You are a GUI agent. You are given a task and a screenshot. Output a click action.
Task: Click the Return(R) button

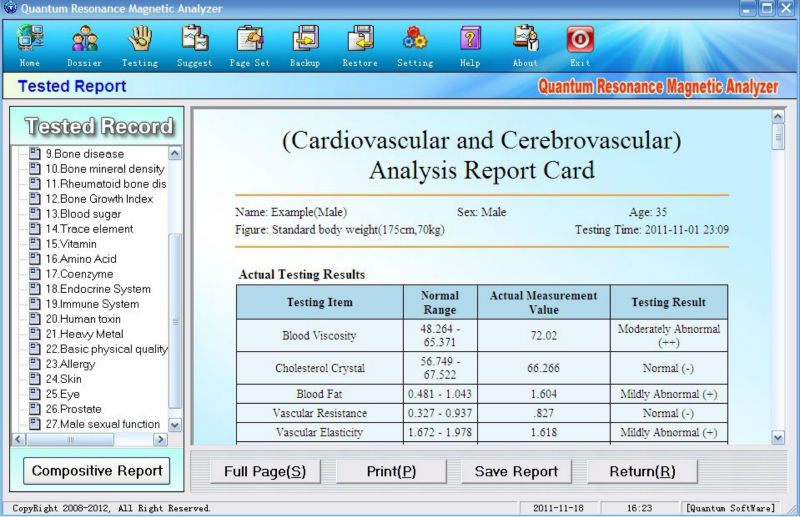[642, 472]
